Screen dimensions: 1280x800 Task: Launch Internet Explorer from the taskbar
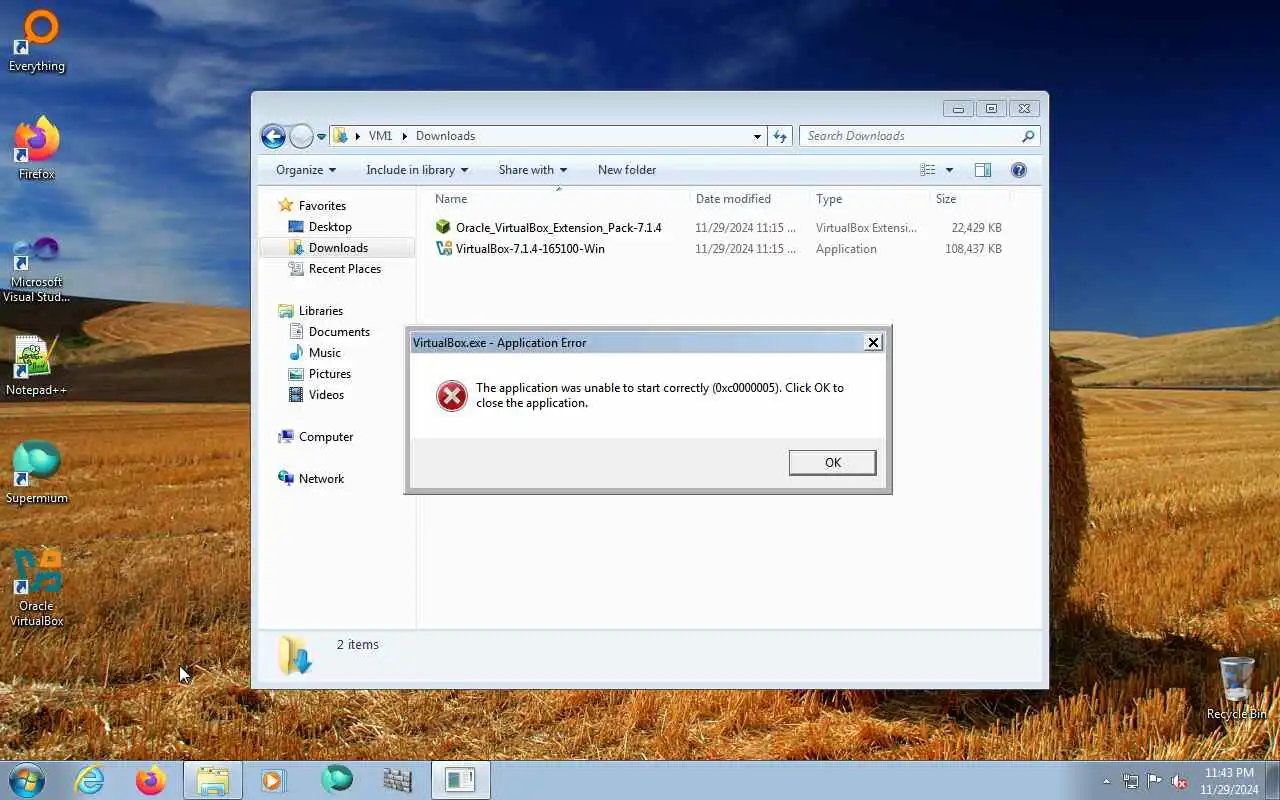pos(90,780)
